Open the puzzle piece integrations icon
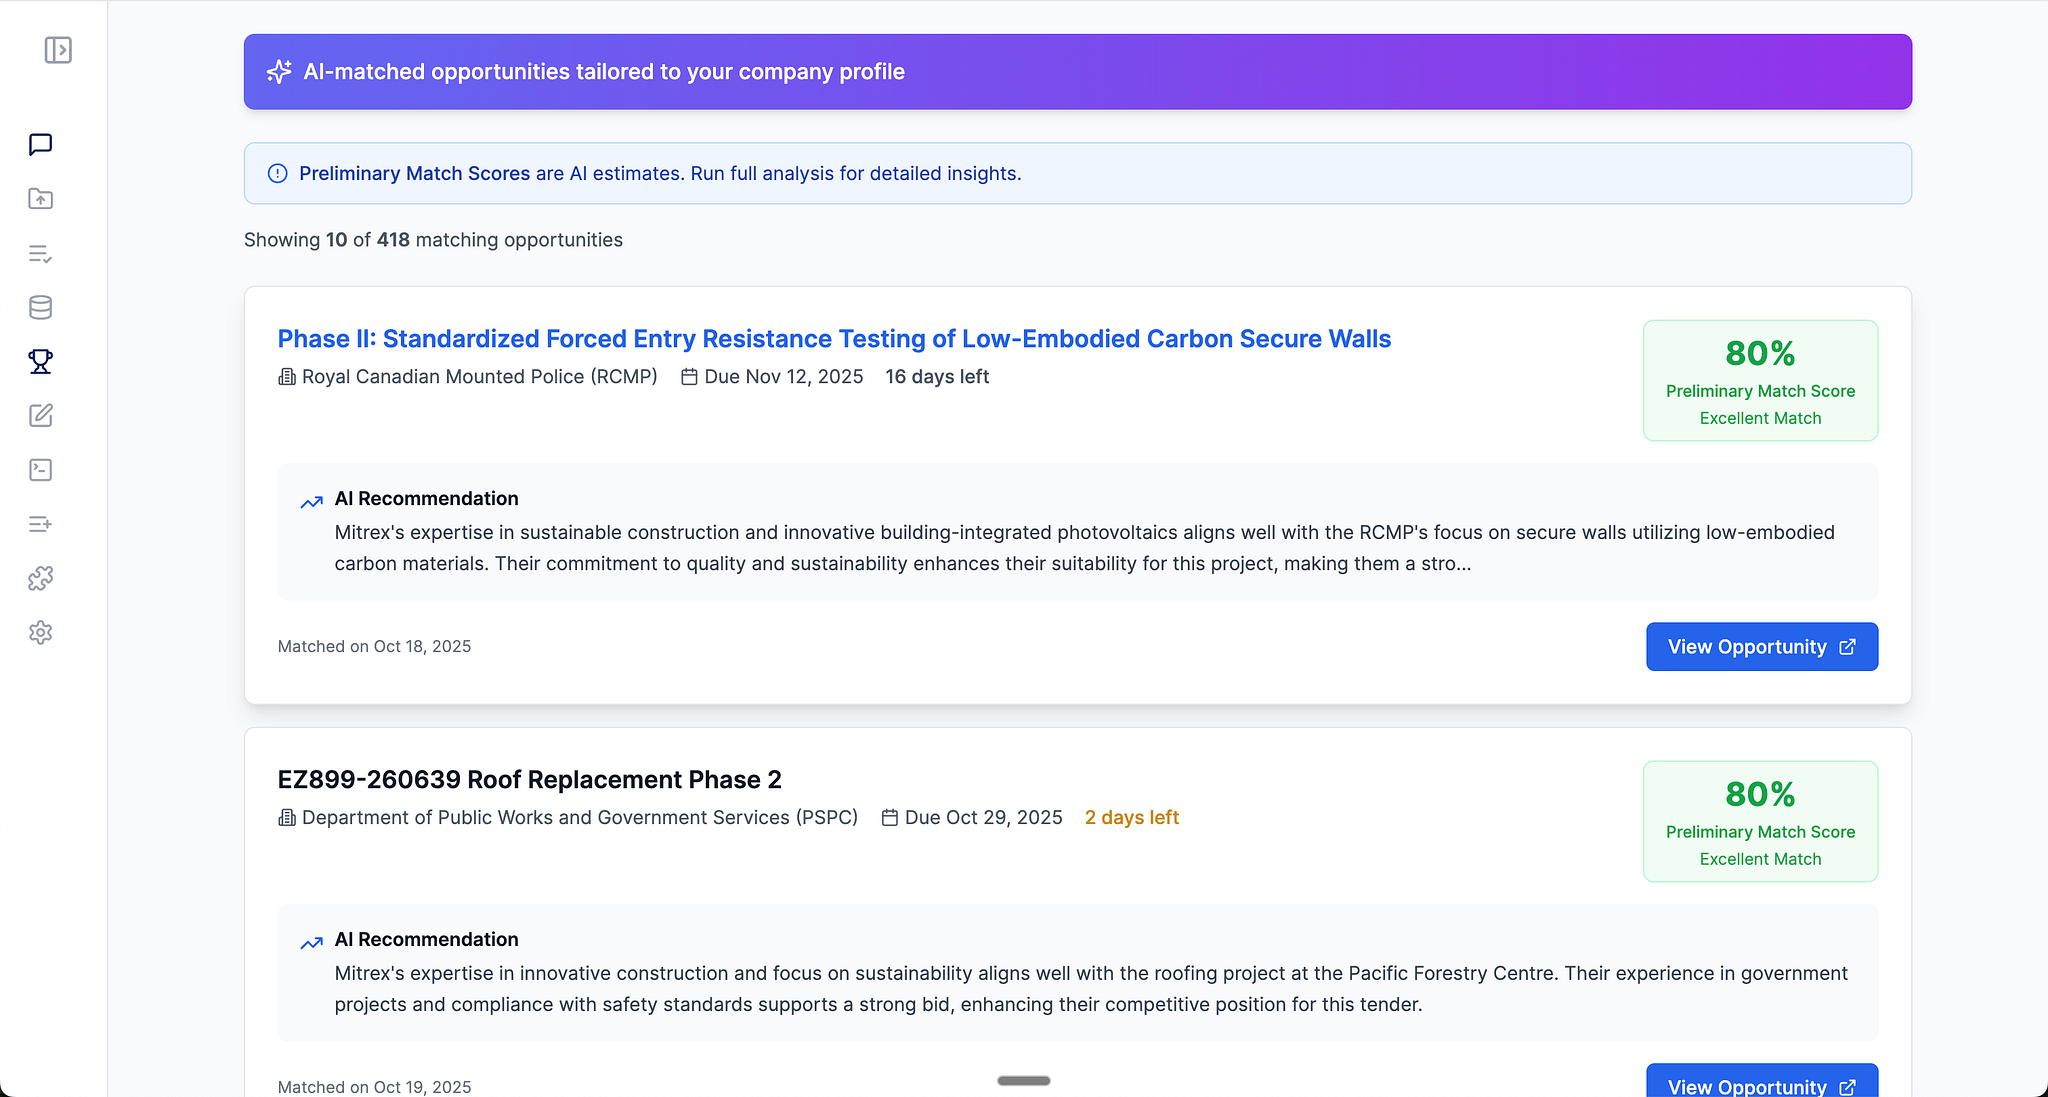Image resolution: width=2048 pixels, height=1097 pixels. pos(40,578)
